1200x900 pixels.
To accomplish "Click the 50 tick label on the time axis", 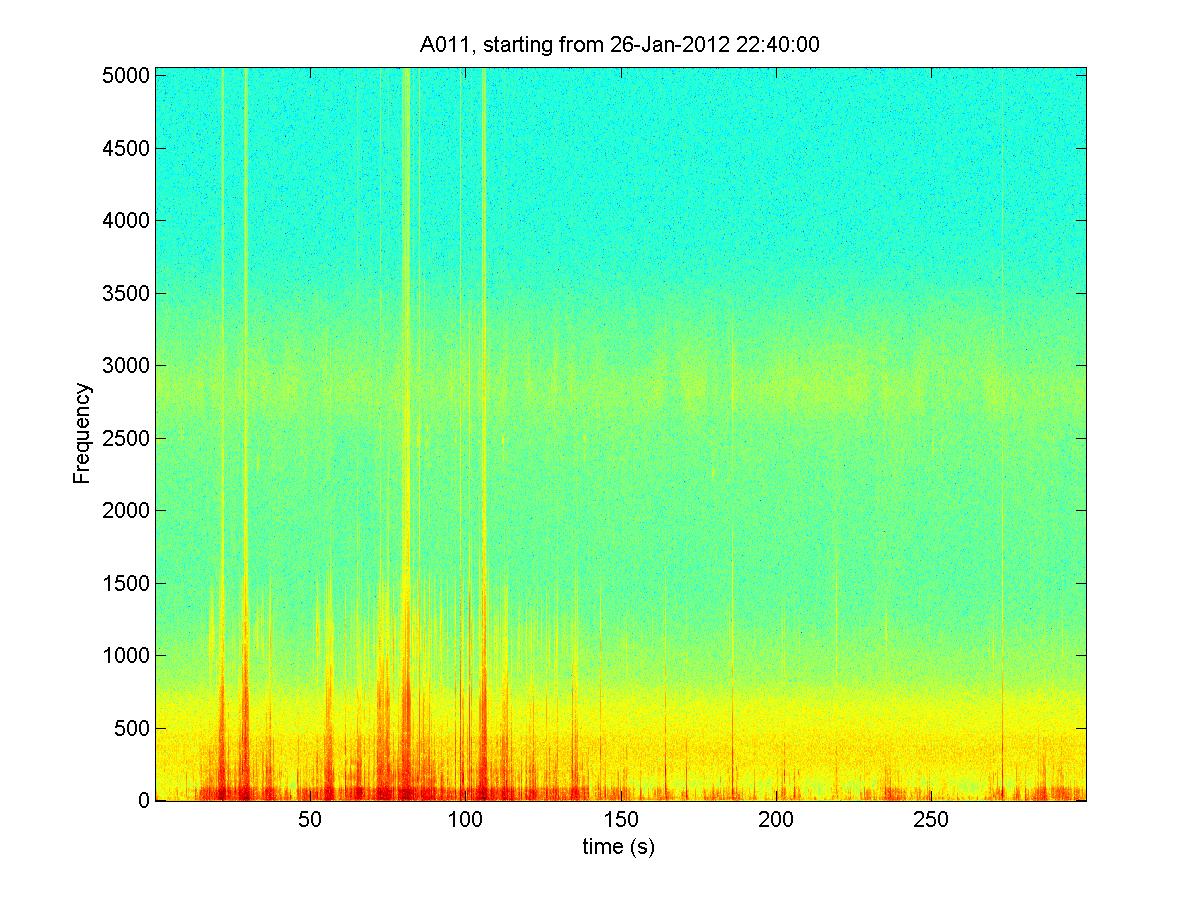I will tap(310, 821).
